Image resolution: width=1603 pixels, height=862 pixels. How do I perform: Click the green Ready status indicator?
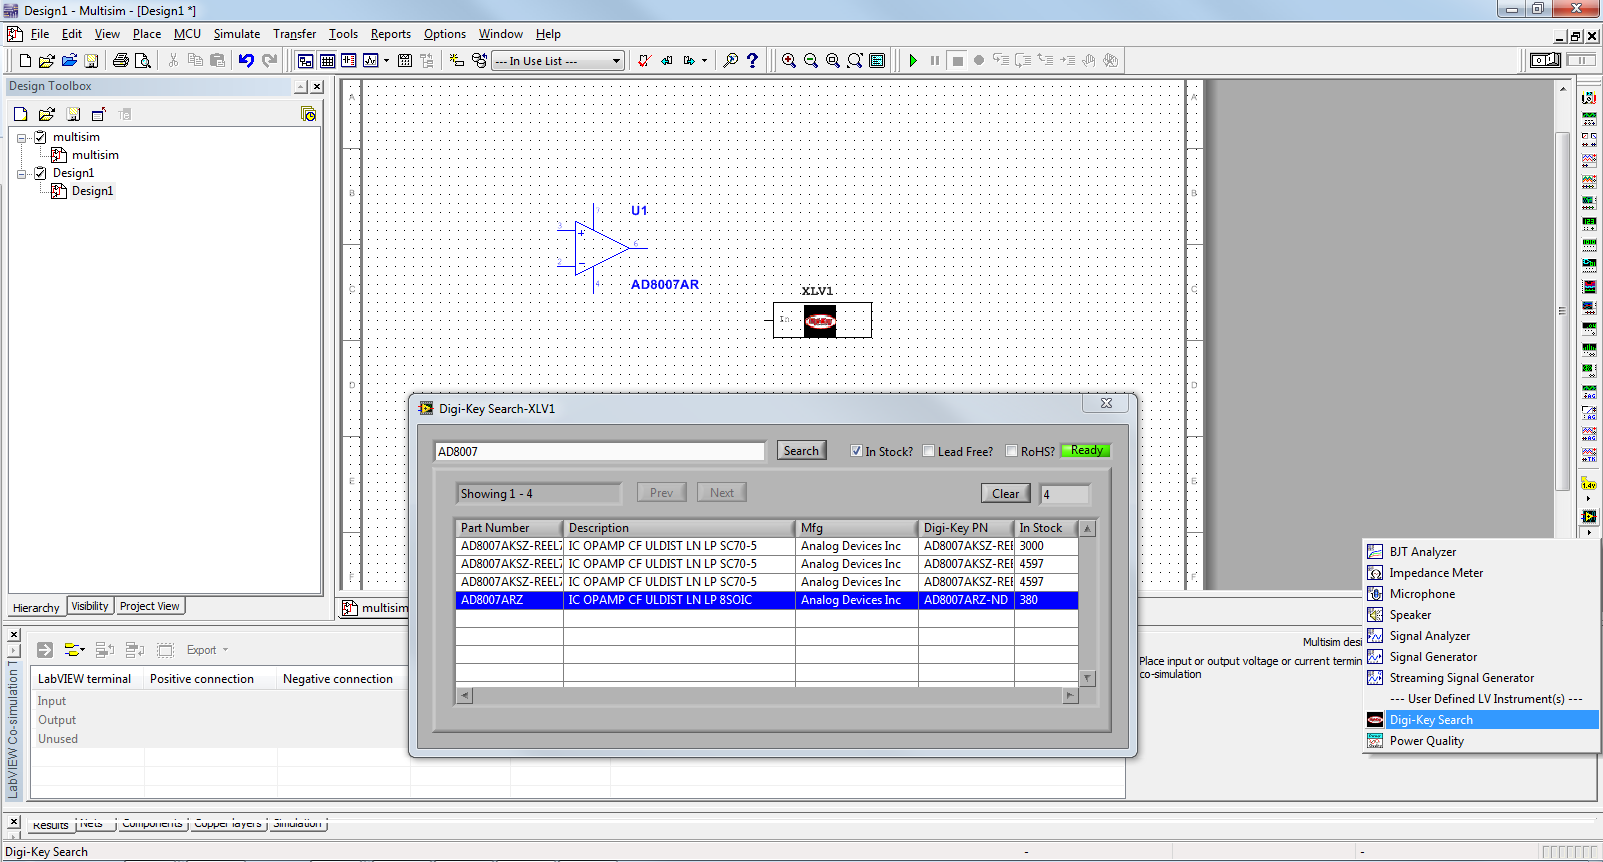(x=1086, y=451)
